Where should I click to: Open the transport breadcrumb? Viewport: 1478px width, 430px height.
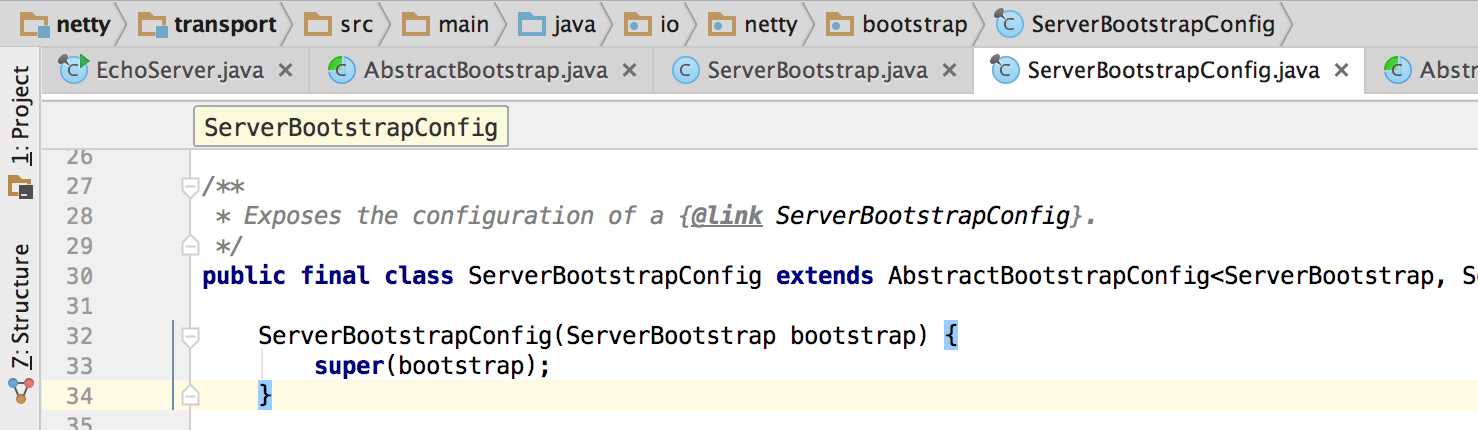207,24
